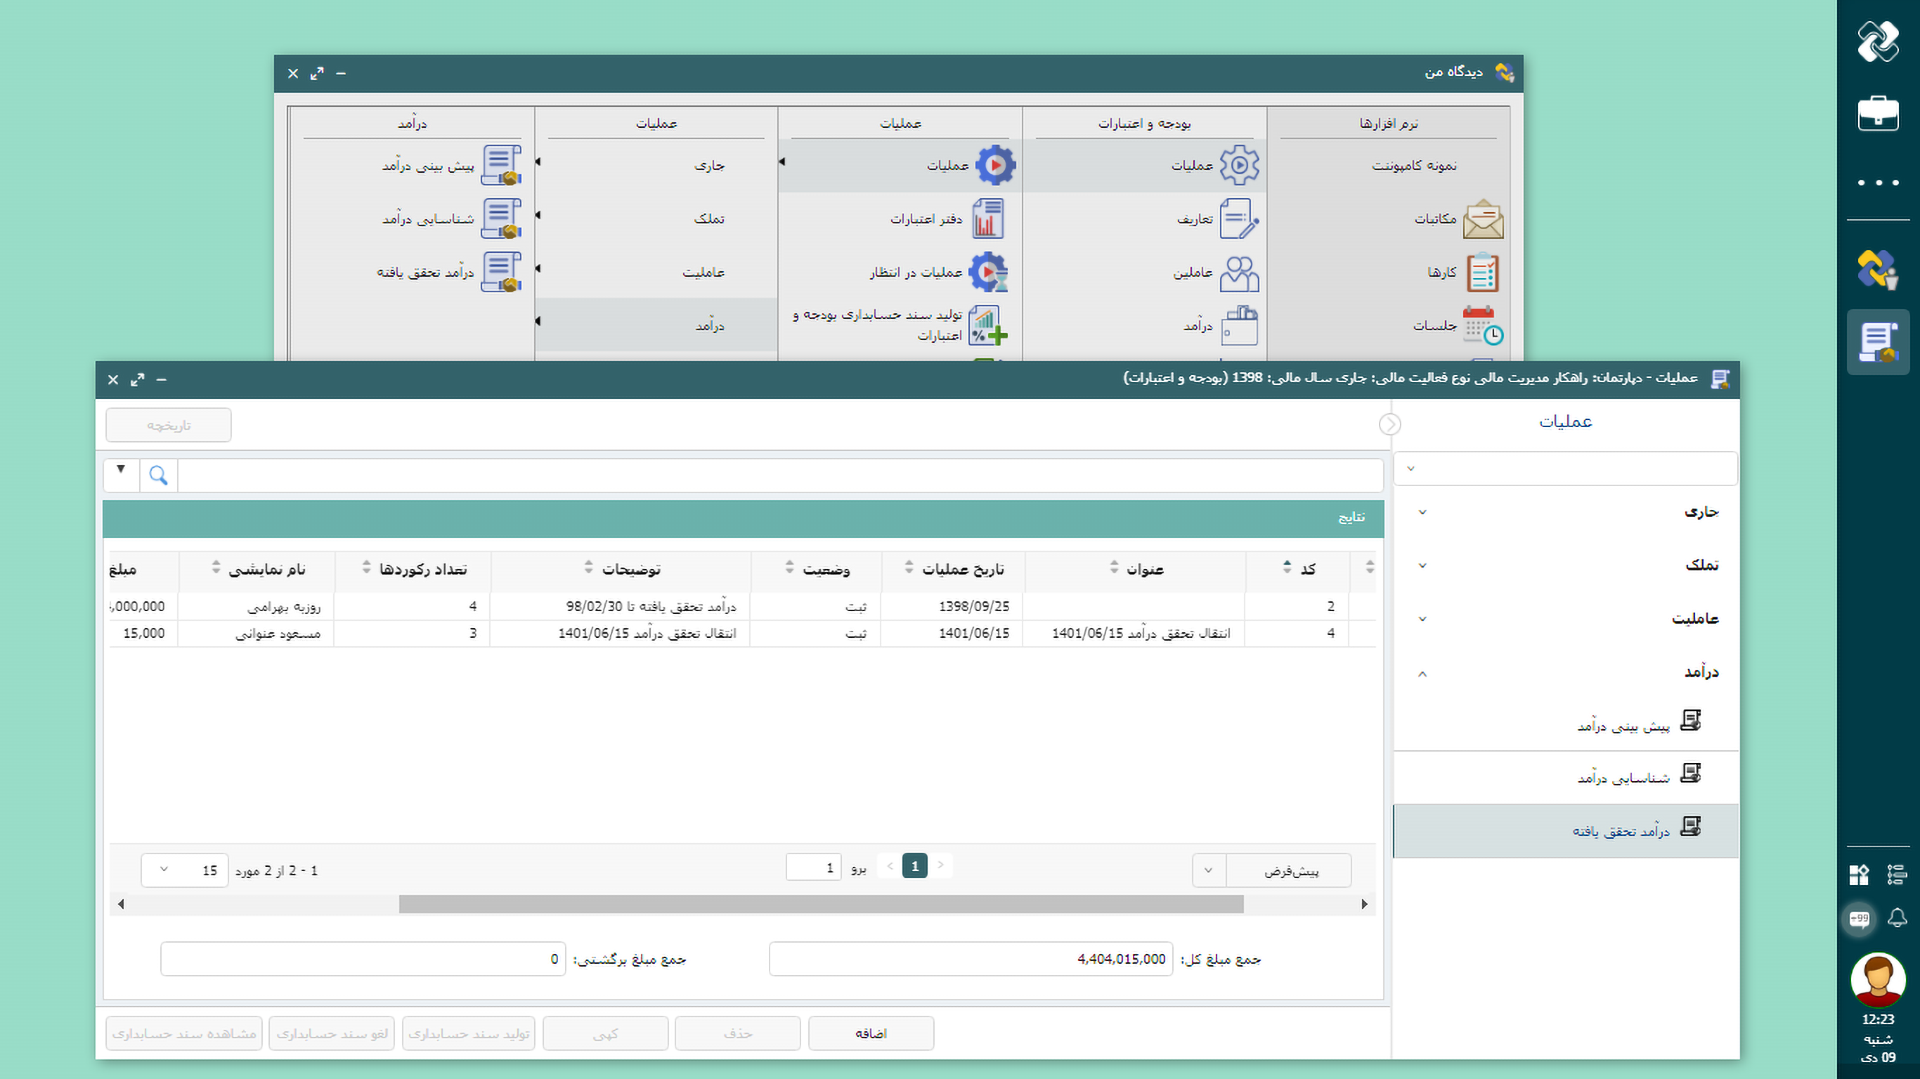Select پیش بینی درآمد in the side panel

point(1623,725)
